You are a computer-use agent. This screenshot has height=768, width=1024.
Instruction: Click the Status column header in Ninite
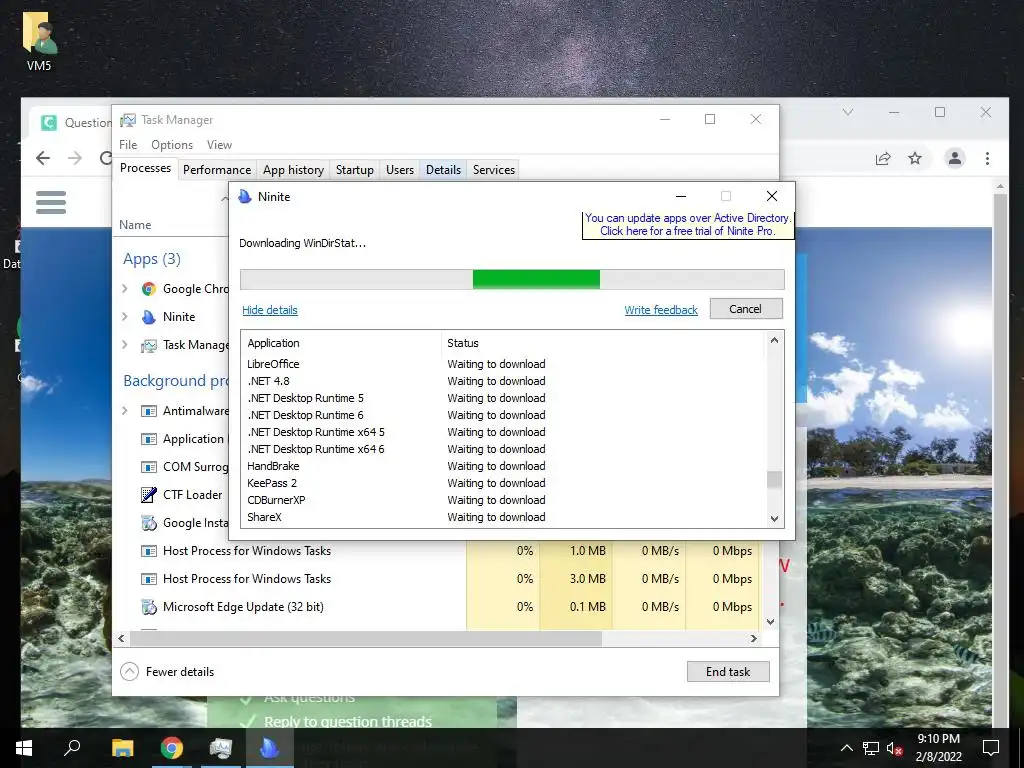pos(604,343)
